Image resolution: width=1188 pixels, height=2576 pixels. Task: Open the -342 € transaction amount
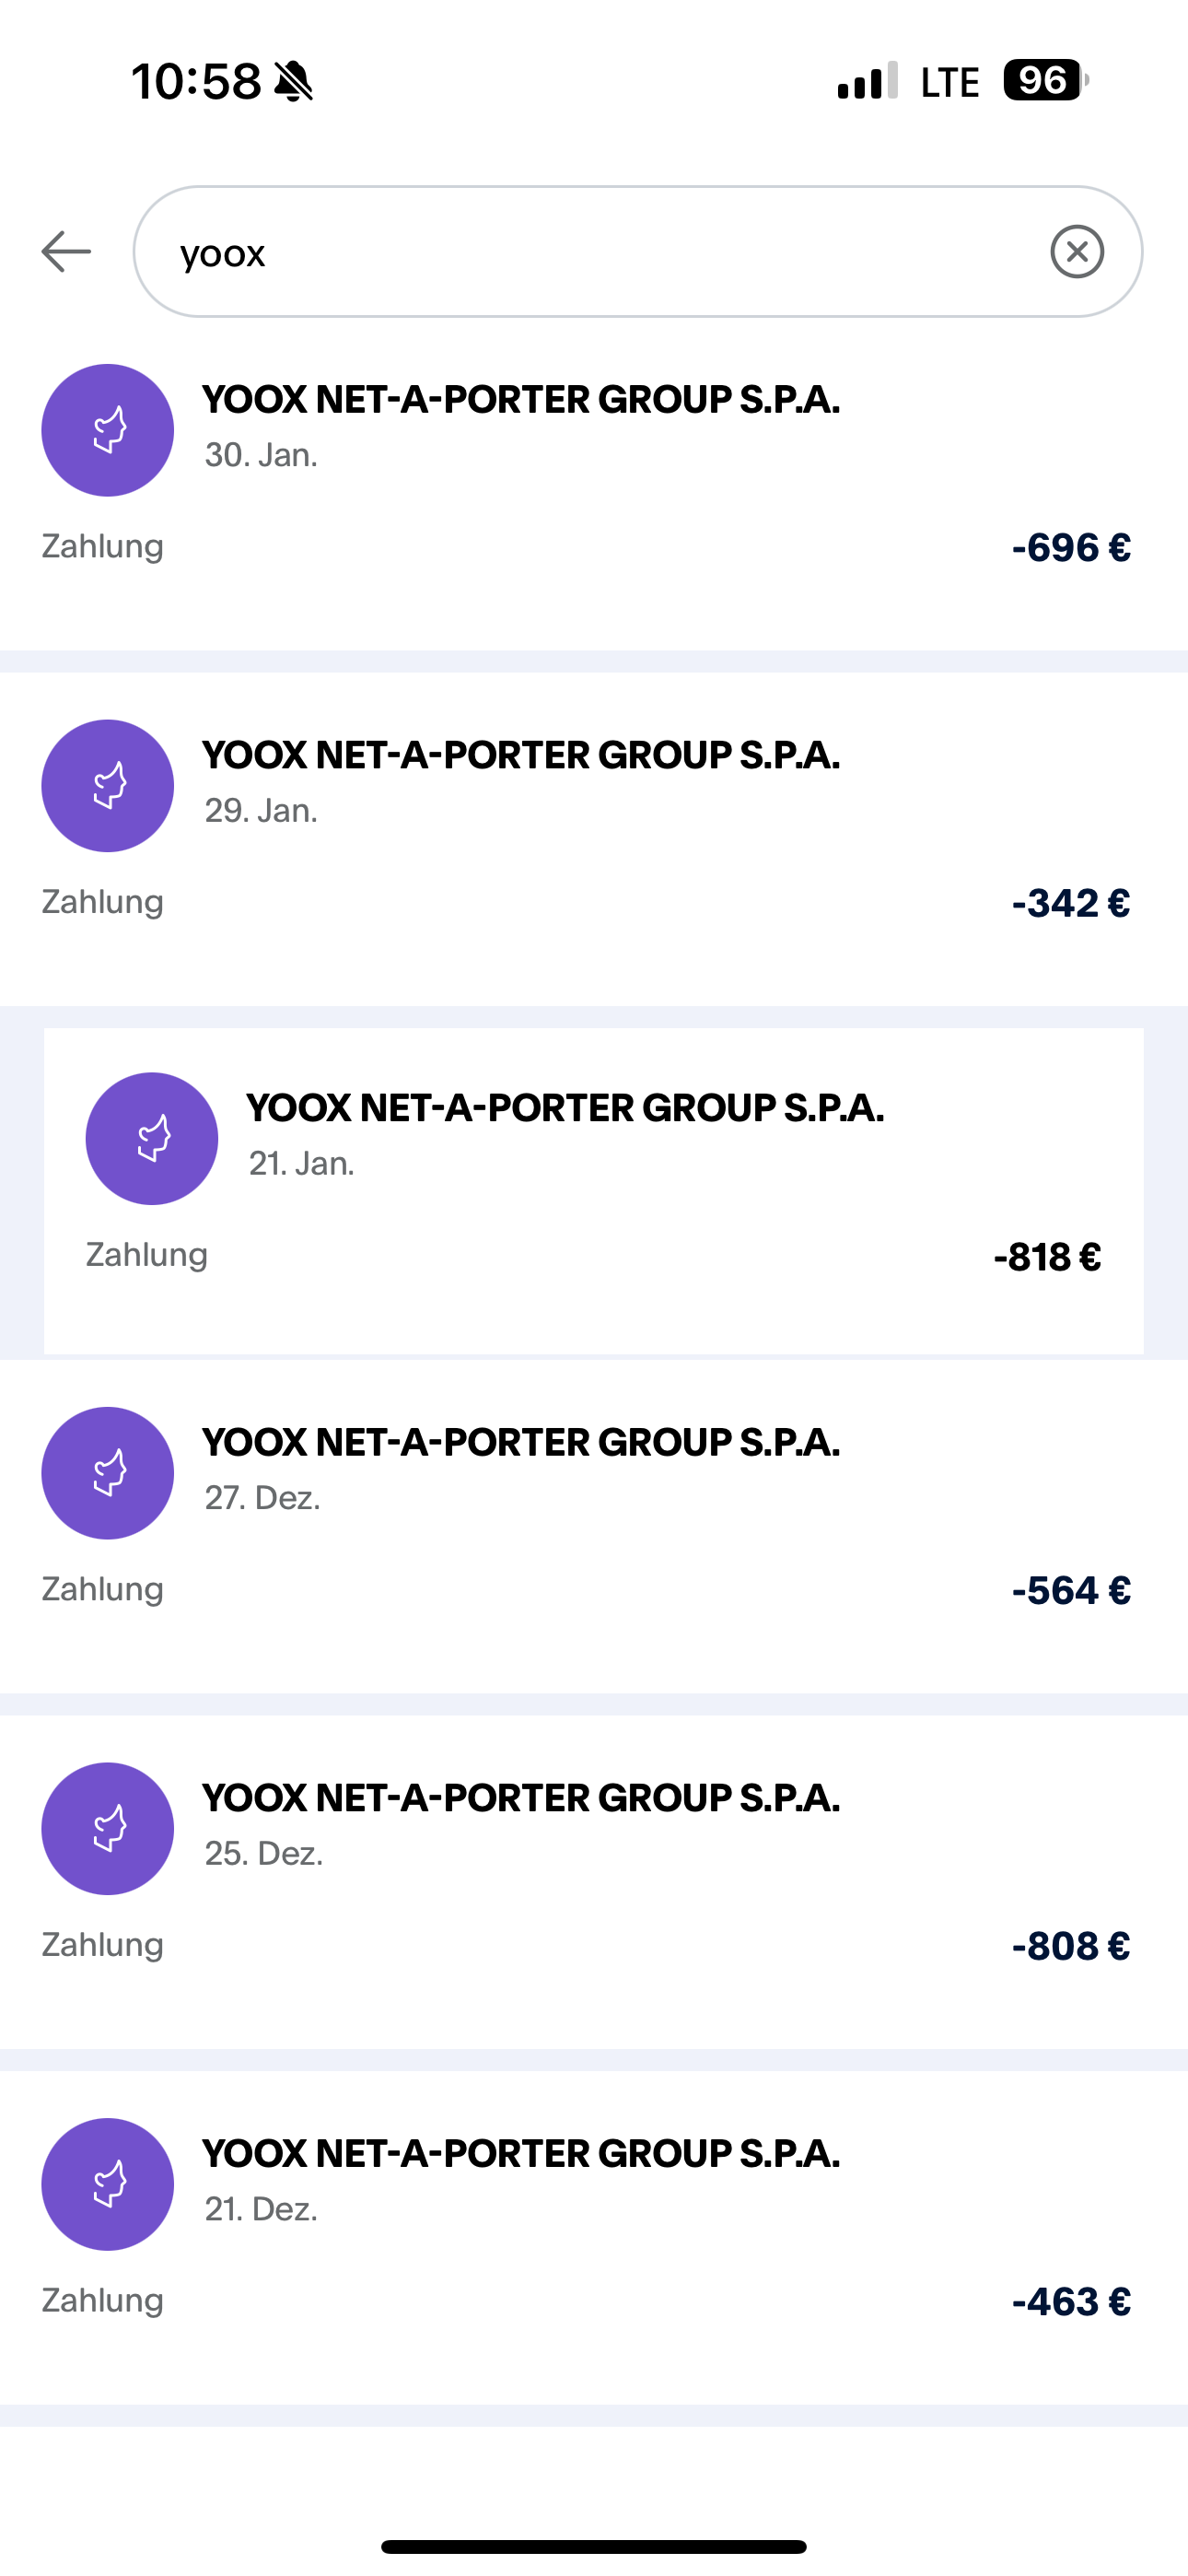(1071, 904)
